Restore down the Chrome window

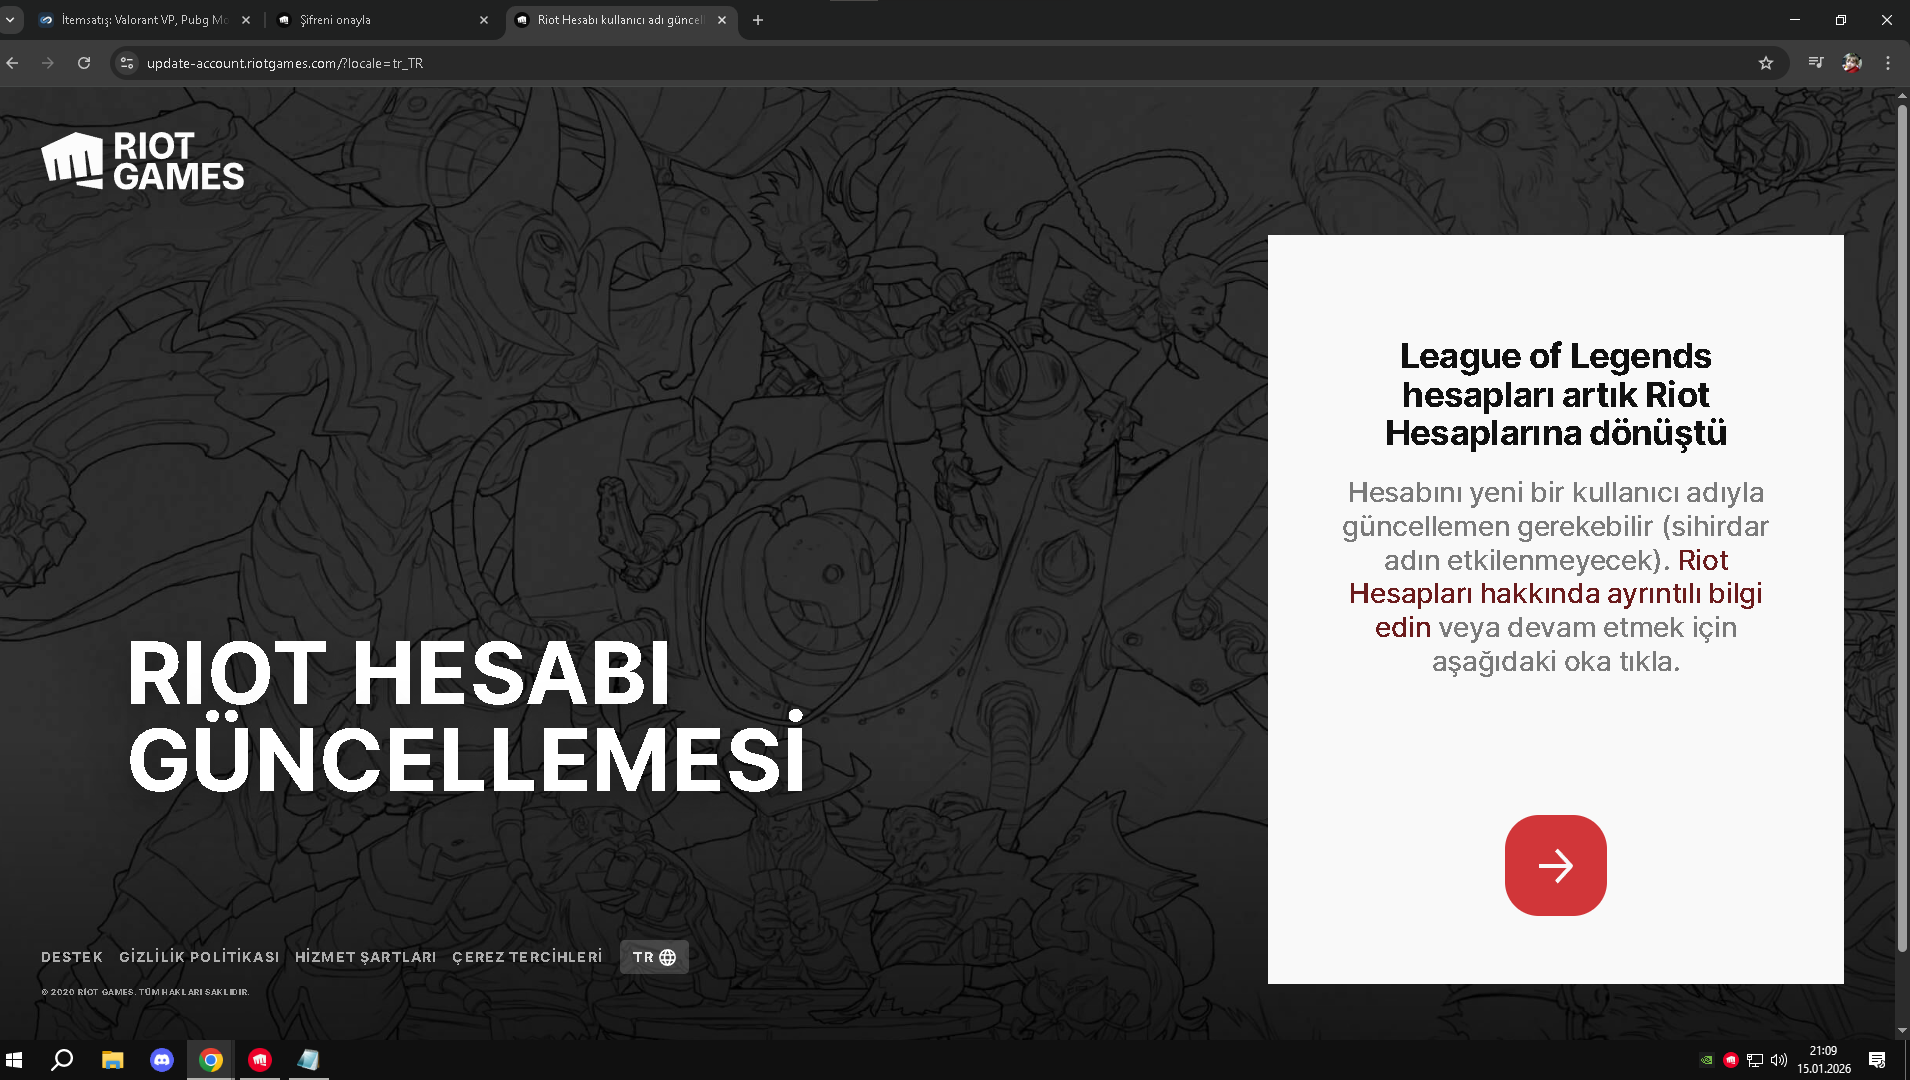tap(1841, 20)
